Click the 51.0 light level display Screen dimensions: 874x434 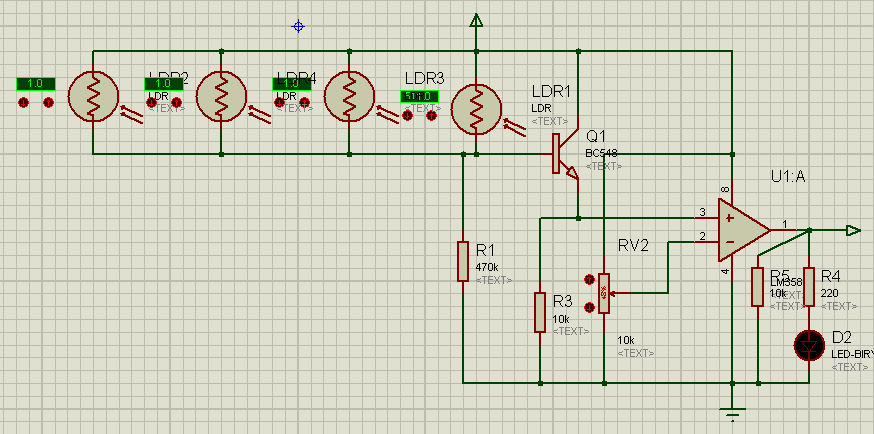point(419,97)
